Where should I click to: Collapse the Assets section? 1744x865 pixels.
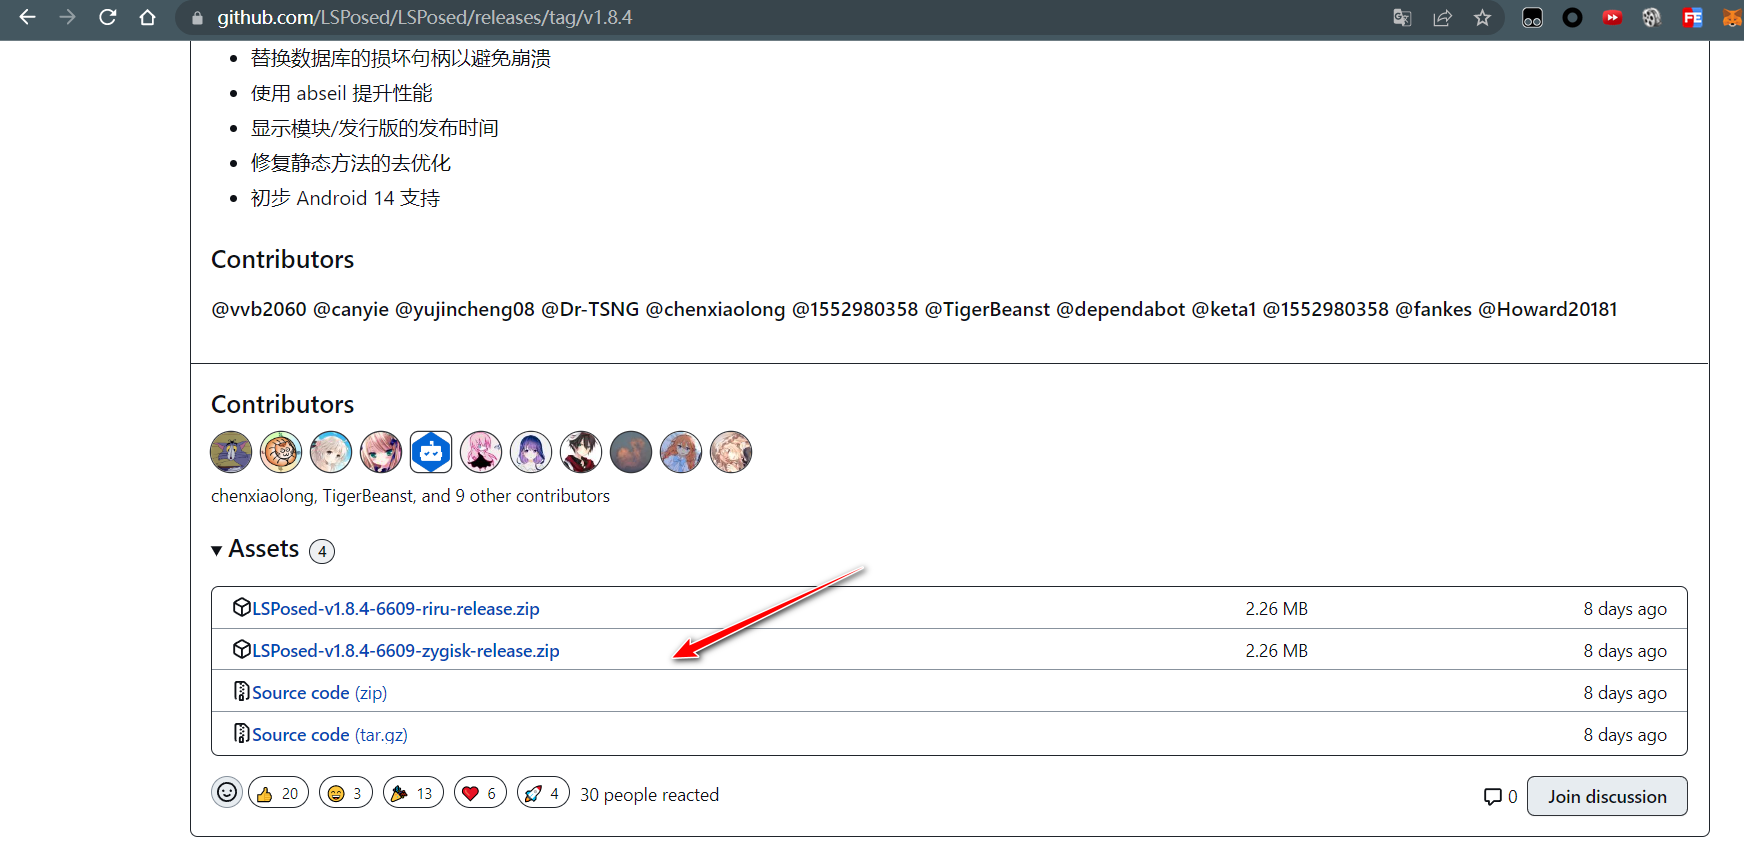[x=255, y=549]
